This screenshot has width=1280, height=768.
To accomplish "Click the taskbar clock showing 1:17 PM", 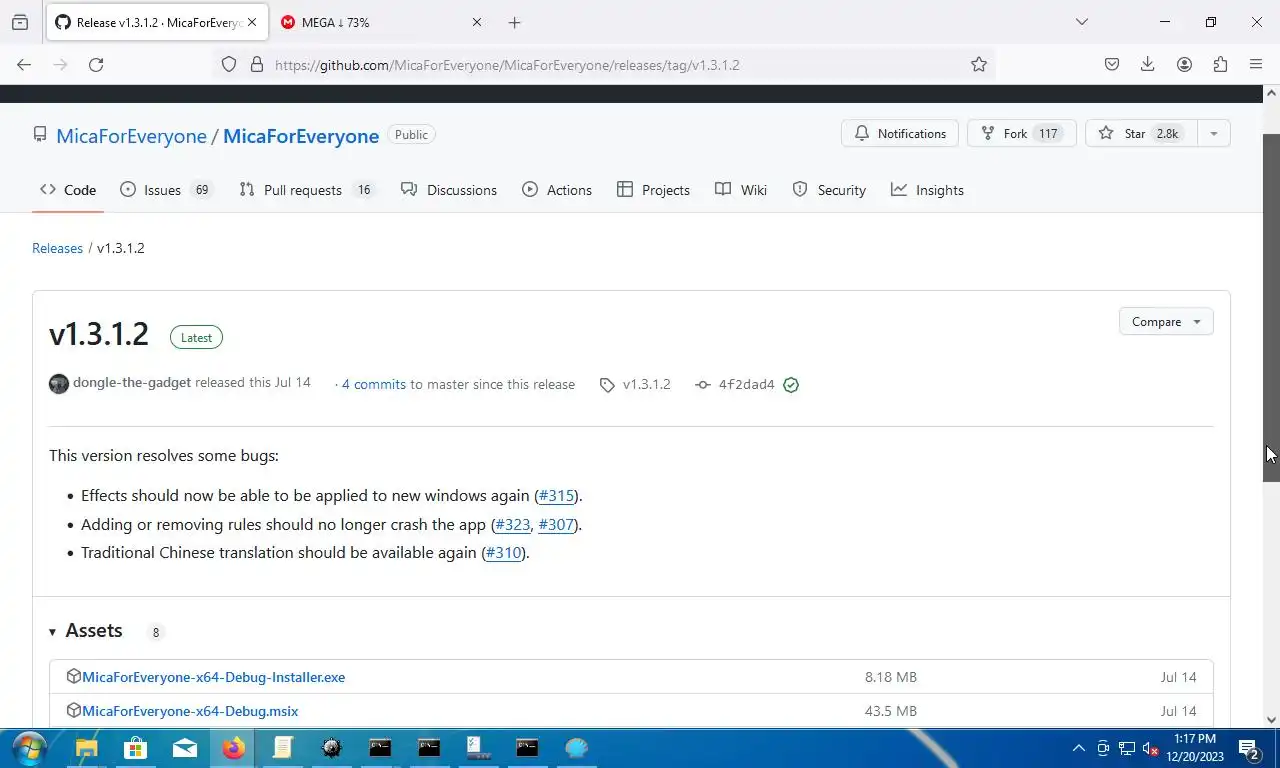I will tap(1196, 748).
